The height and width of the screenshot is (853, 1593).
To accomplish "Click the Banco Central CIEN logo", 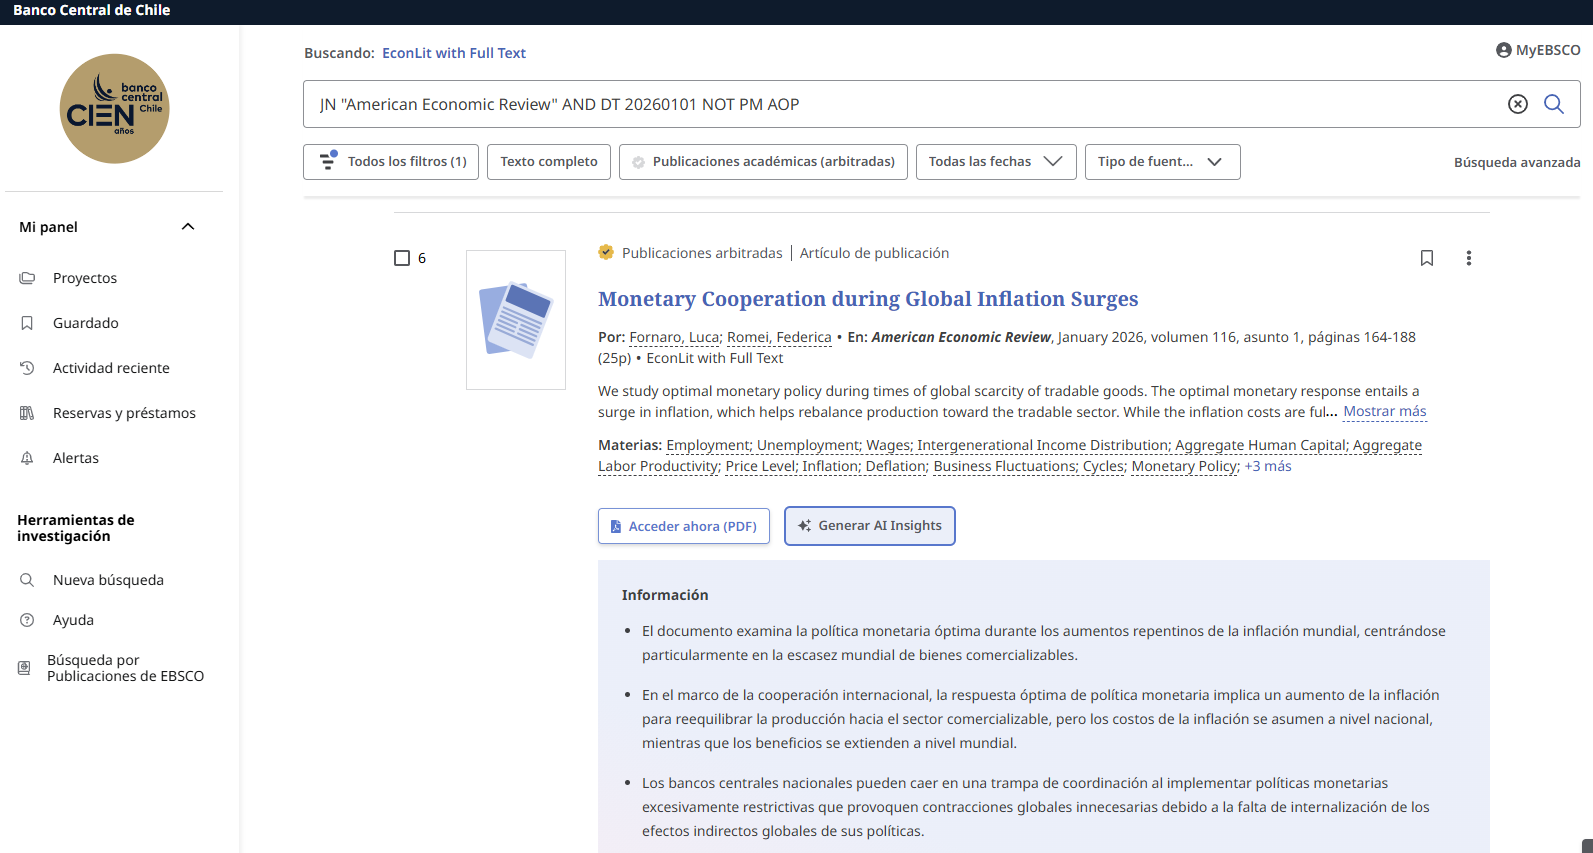I will coord(114,109).
